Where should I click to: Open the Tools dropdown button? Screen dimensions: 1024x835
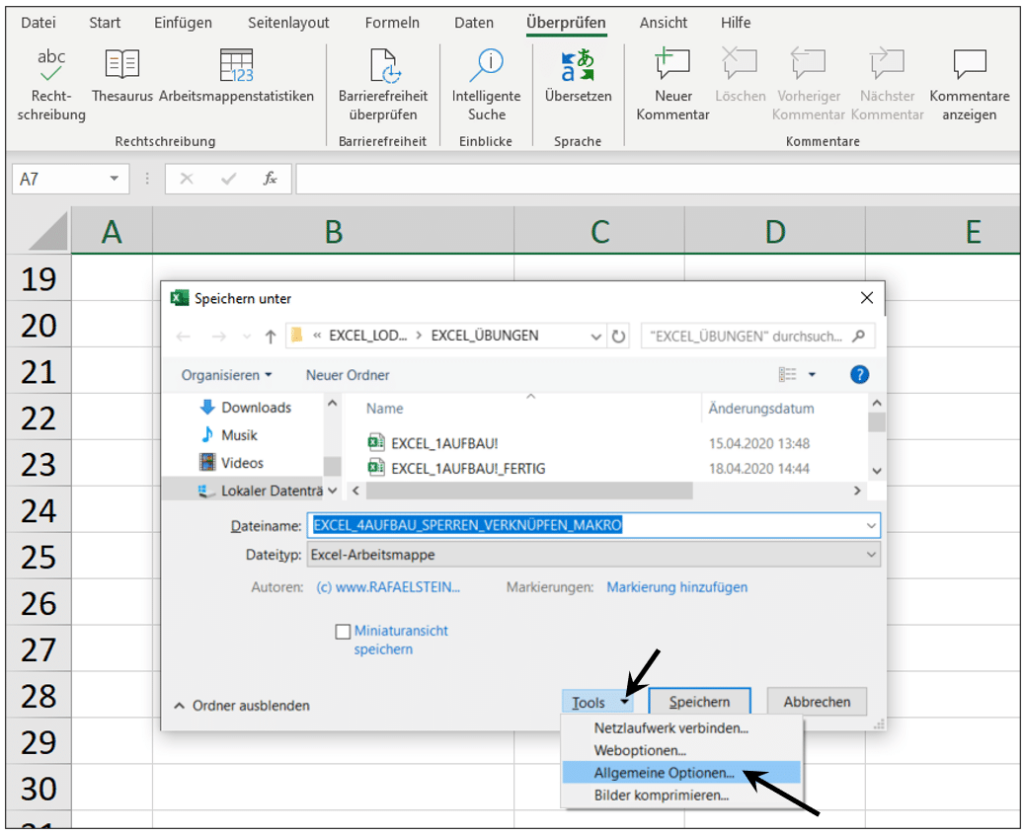pos(600,702)
